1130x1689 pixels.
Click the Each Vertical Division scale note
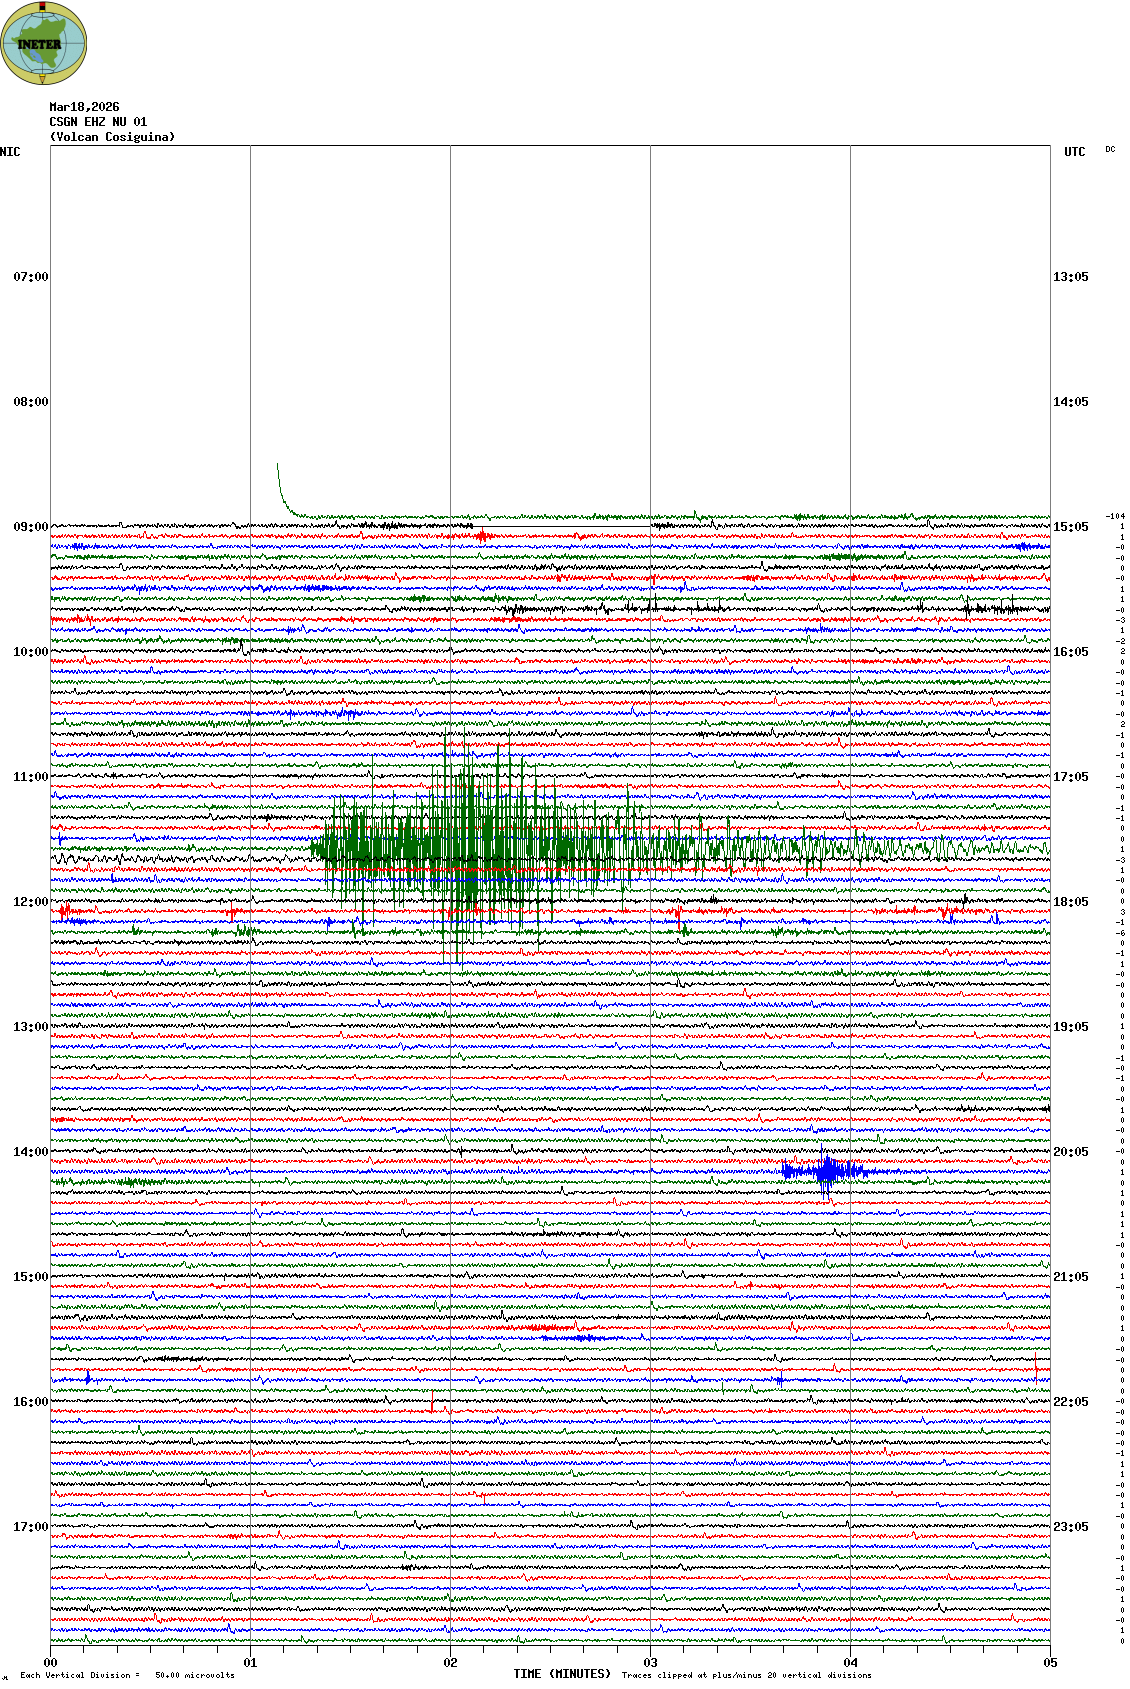tap(127, 1675)
